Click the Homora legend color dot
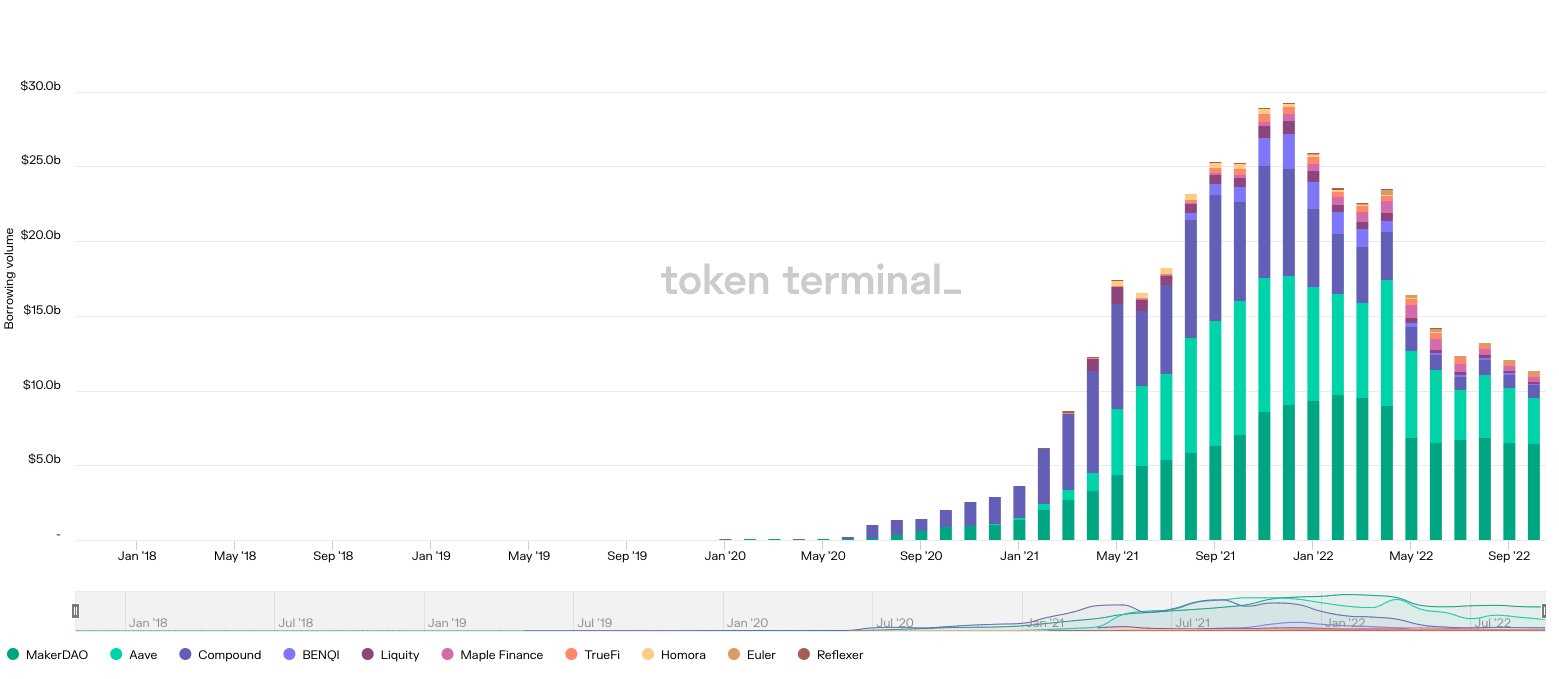This screenshot has height=679, width=1559. [x=647, y=655]
